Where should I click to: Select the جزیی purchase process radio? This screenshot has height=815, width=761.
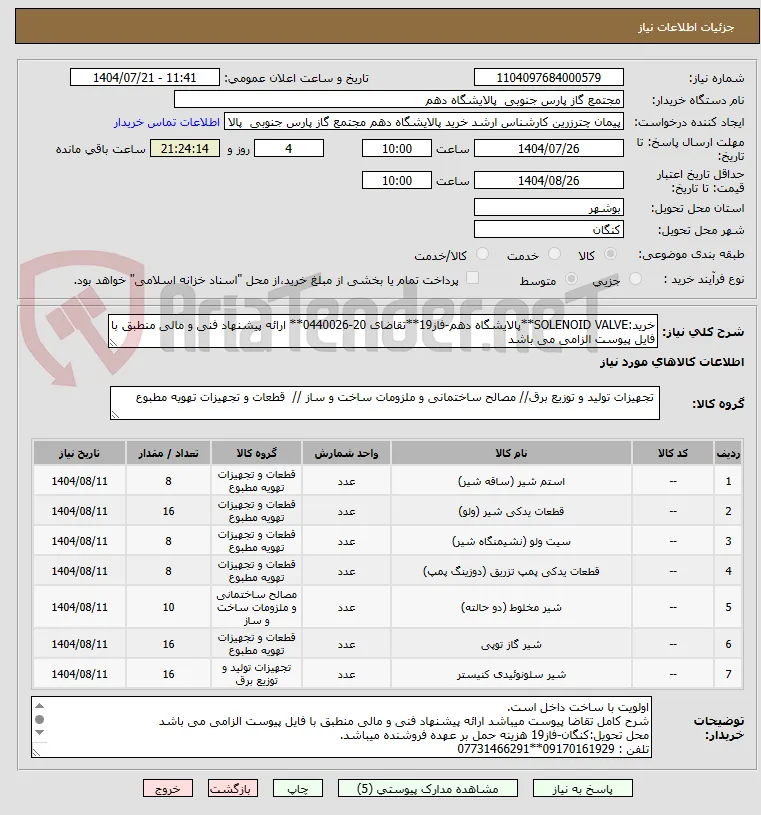[x=635, y=279]
